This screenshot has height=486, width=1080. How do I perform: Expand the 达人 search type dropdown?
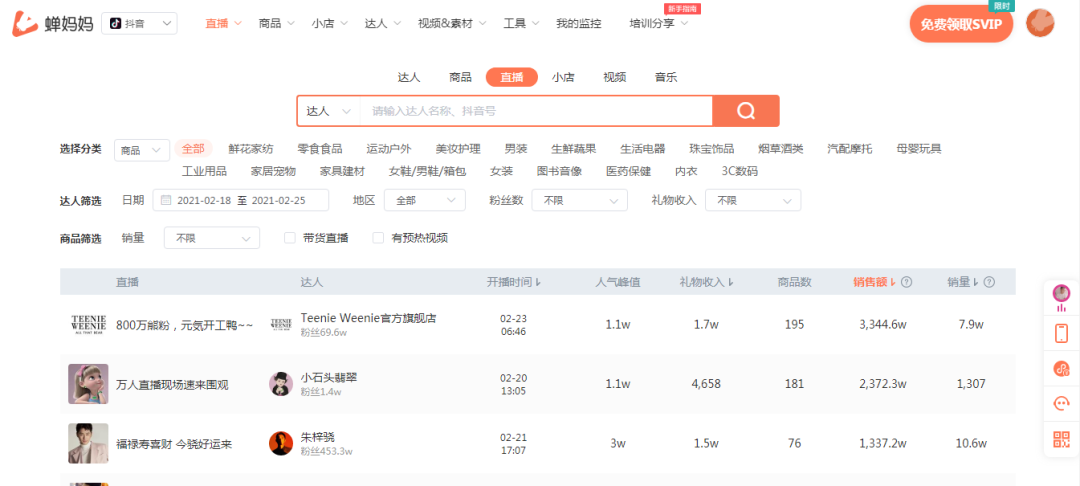(329, 111)
